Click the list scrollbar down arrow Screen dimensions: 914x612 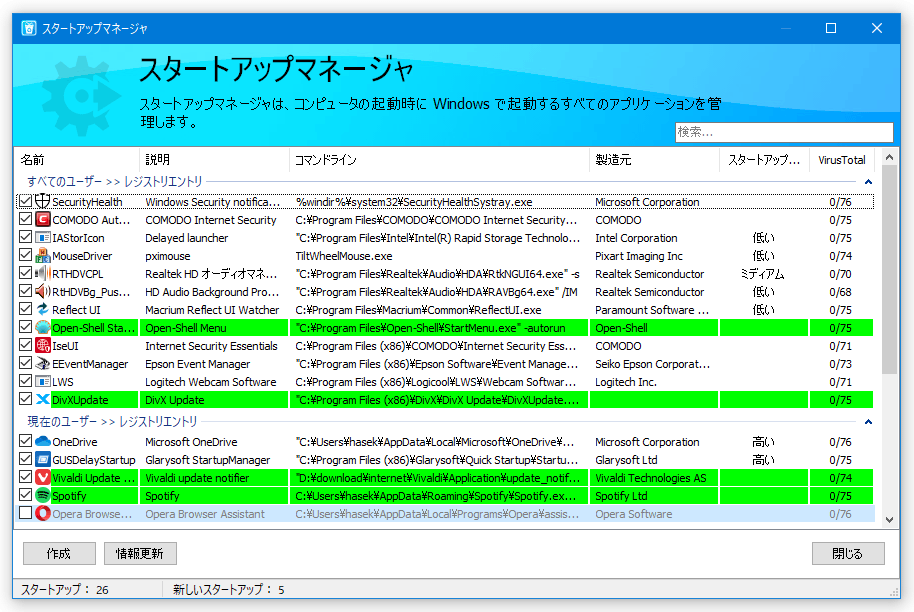point(889,519)
